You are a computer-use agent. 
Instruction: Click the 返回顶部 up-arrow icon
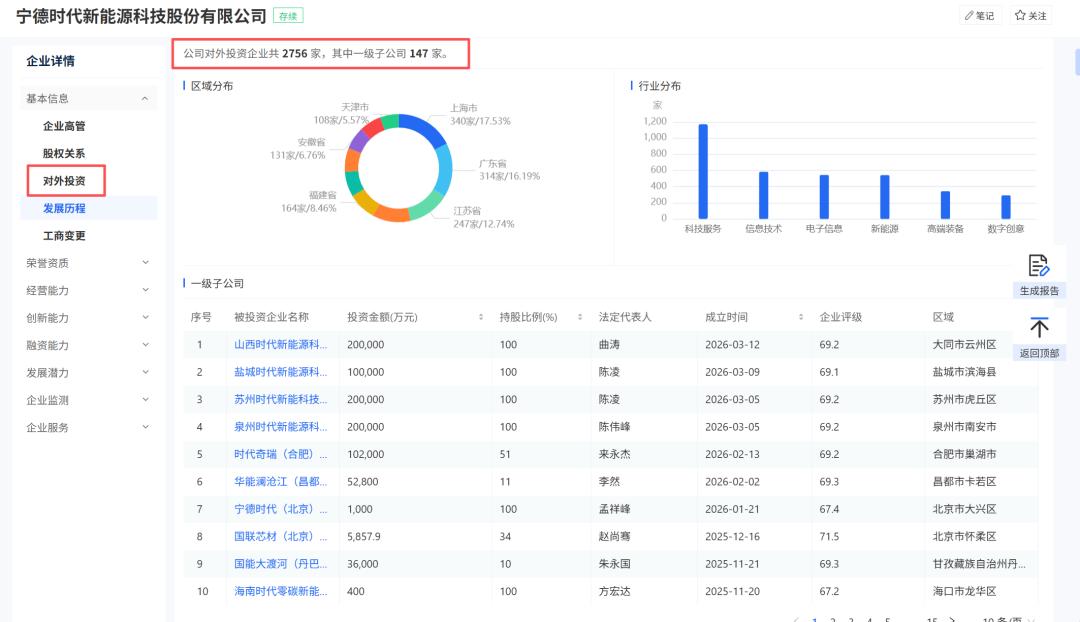click(1039, 327)
